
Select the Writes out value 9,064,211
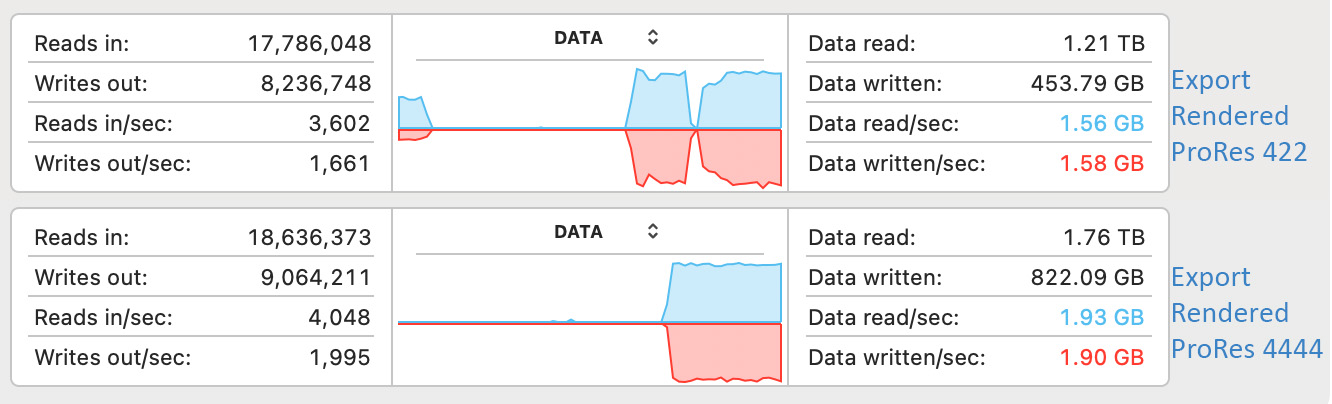310,278
